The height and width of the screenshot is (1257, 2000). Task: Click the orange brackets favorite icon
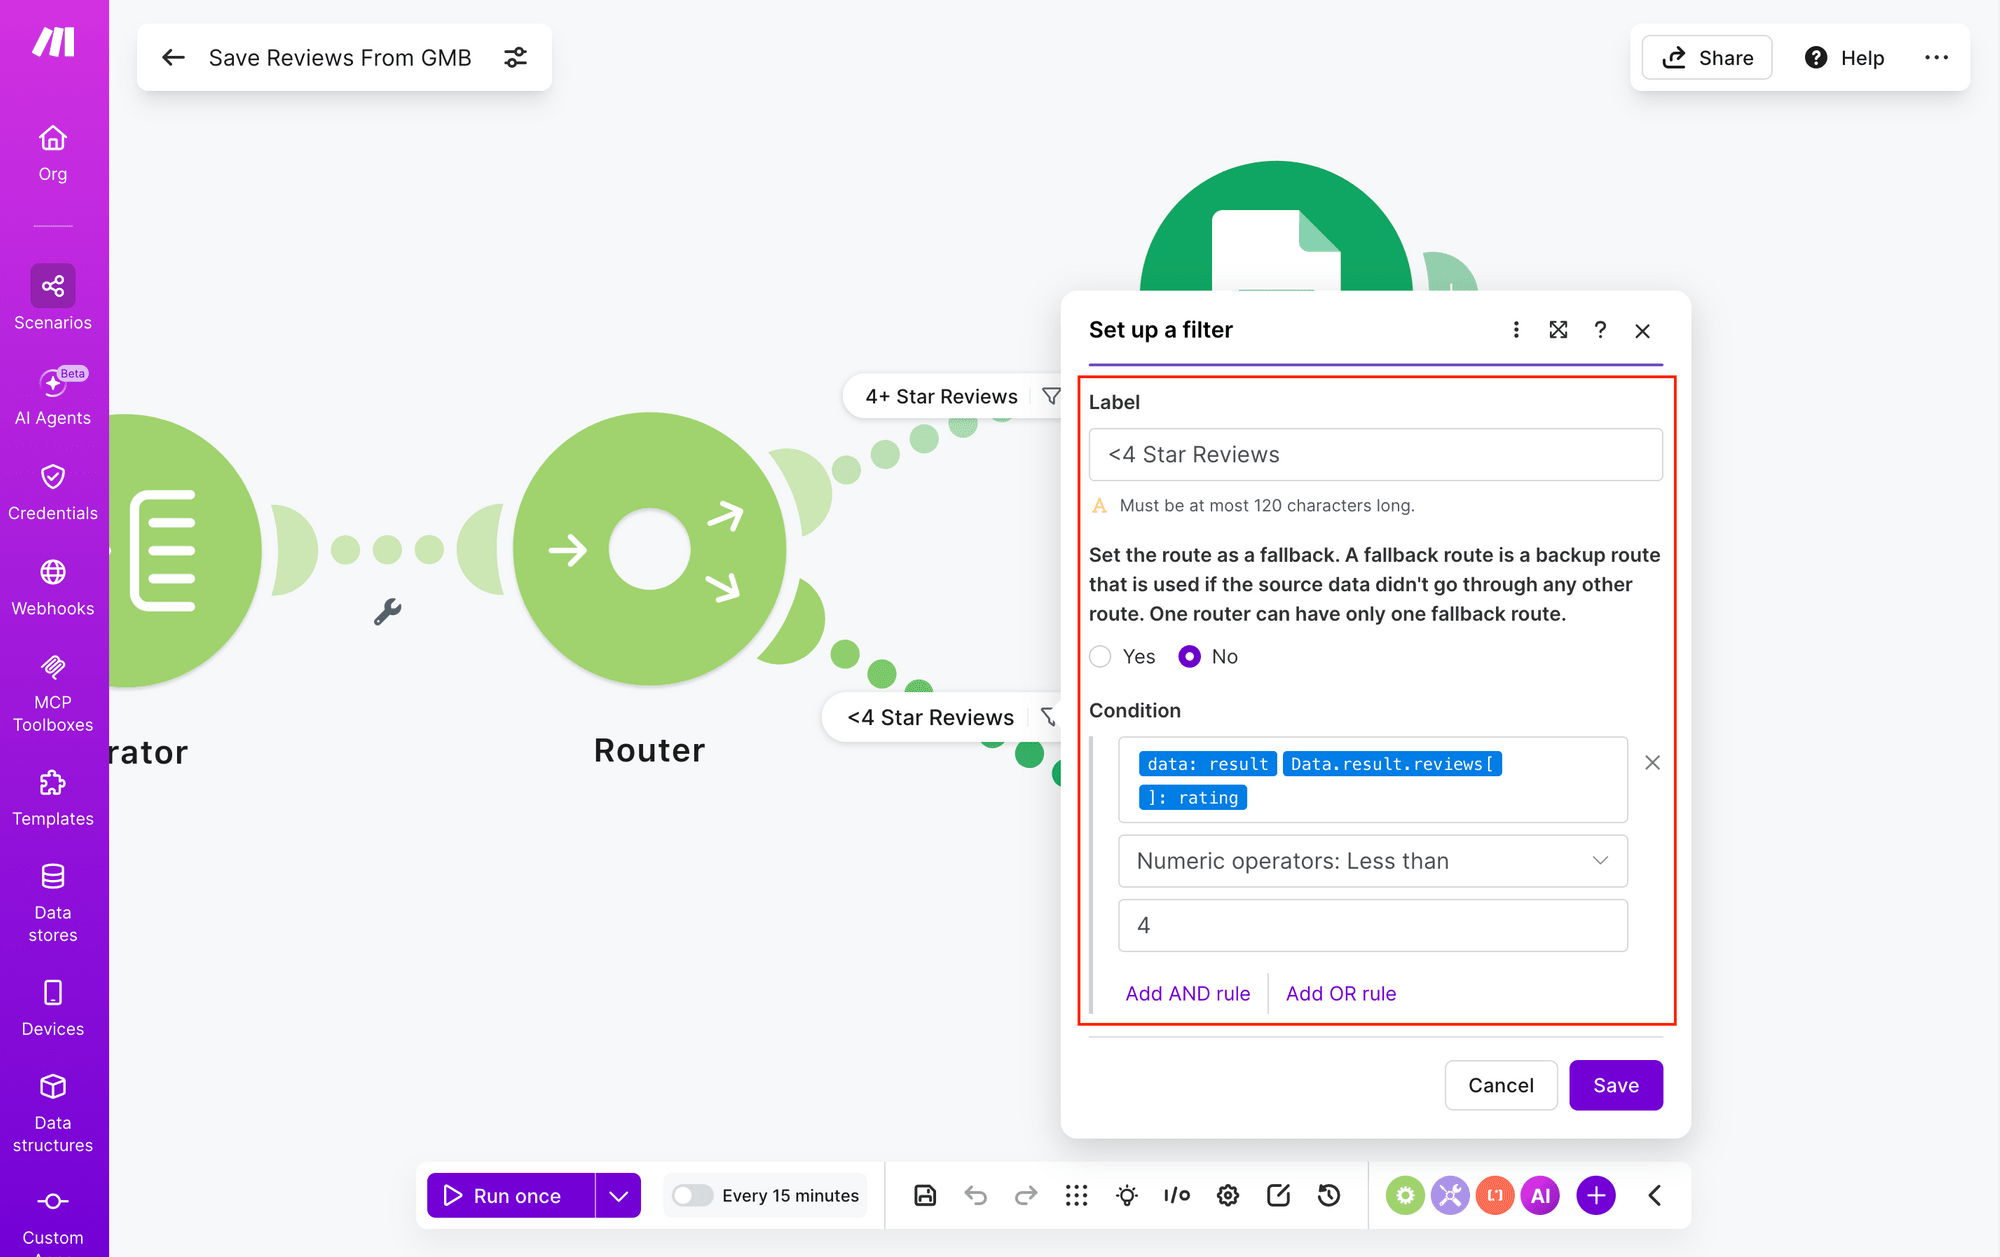1495,1195
